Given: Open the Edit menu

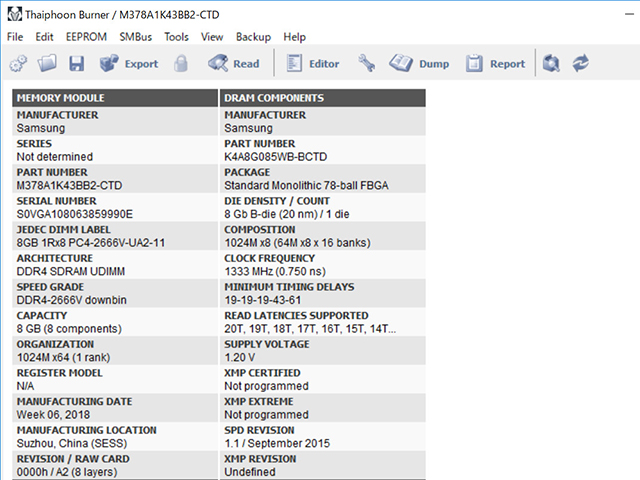Looking at the screenshot, I should point(44,37).
